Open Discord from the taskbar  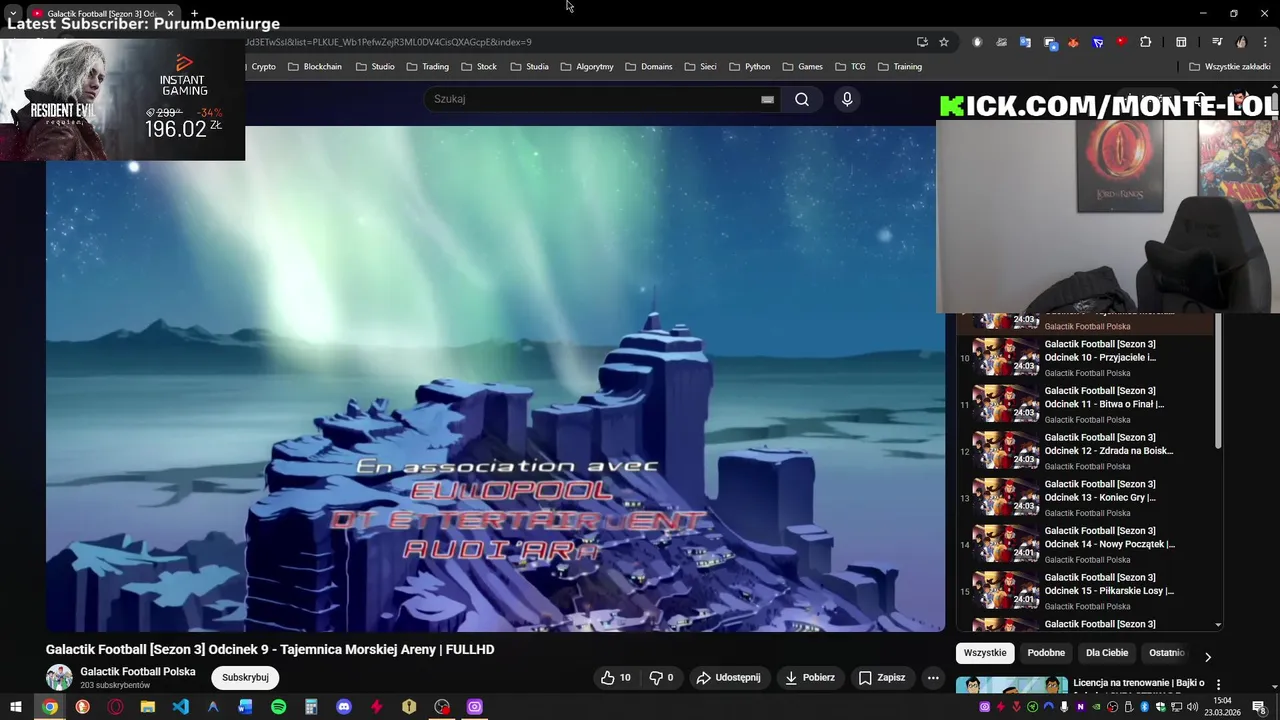tap(344, 707)
